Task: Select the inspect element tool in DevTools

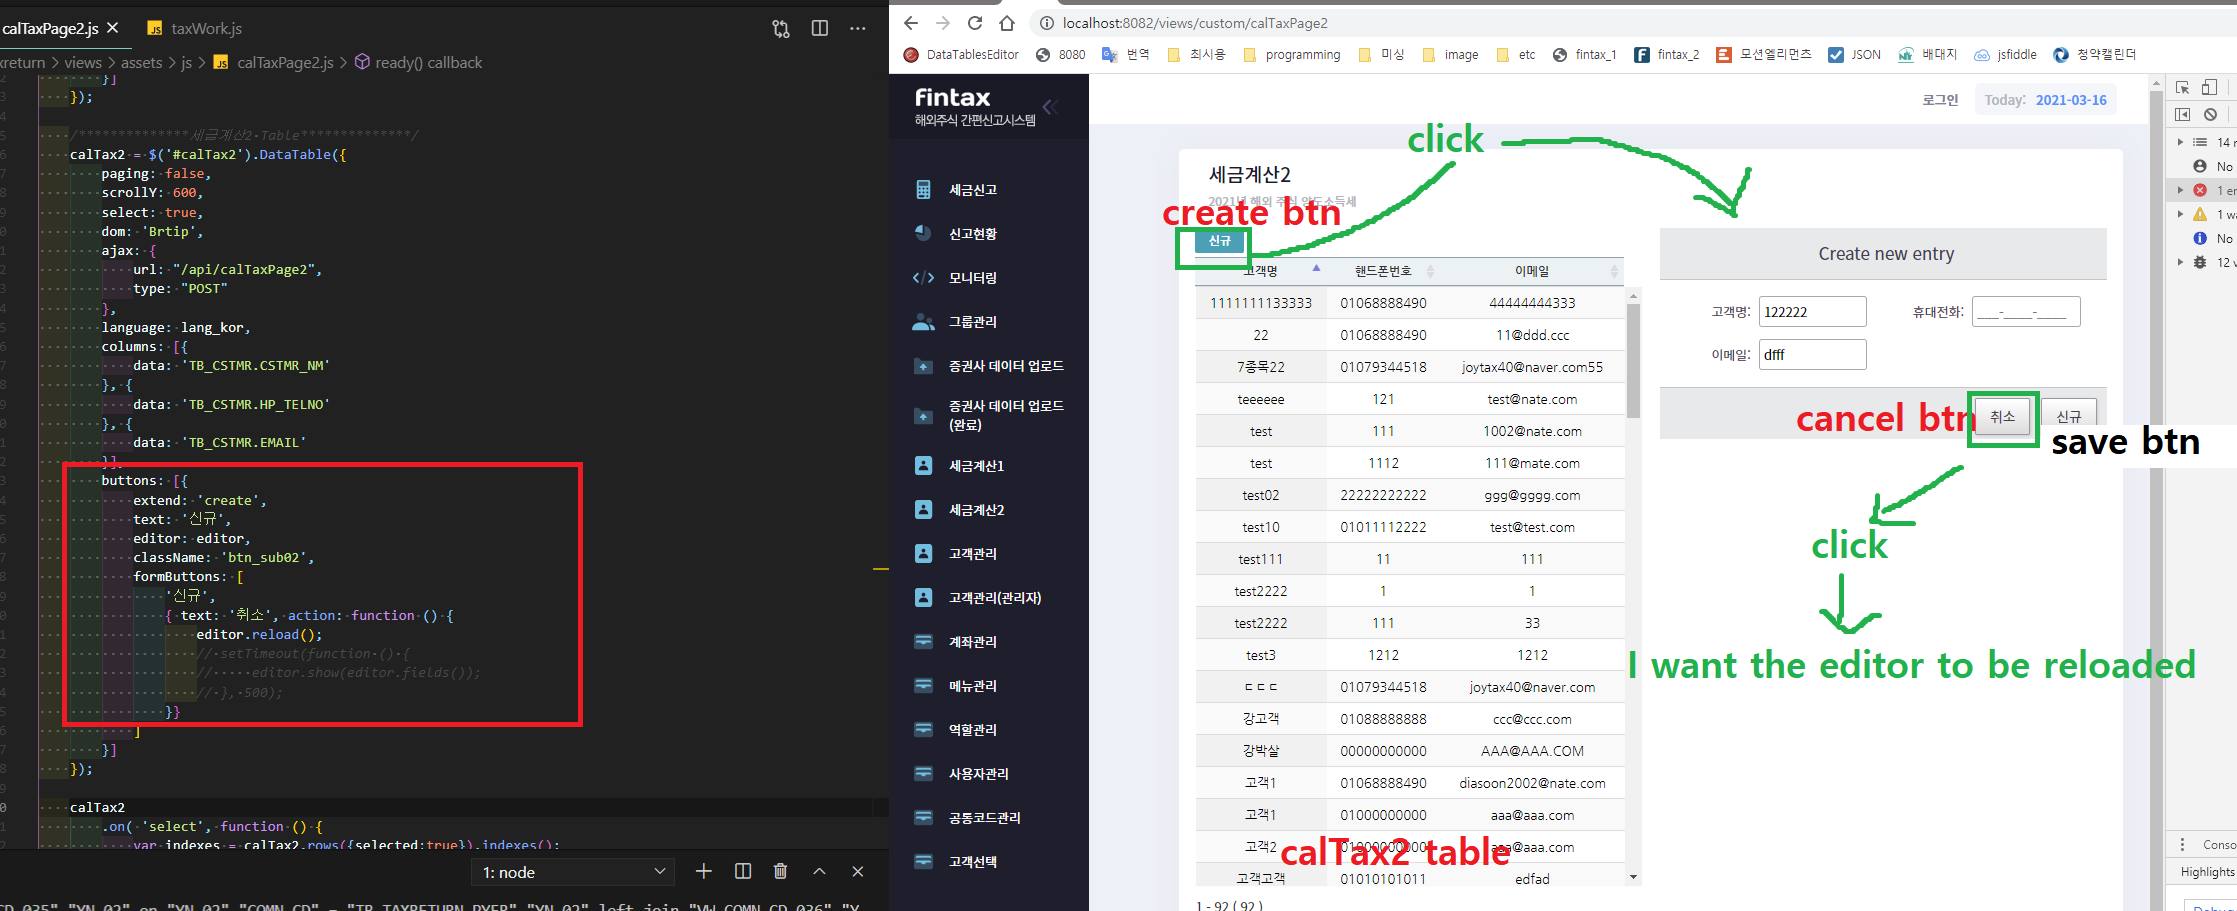Action: point(2184,89)
